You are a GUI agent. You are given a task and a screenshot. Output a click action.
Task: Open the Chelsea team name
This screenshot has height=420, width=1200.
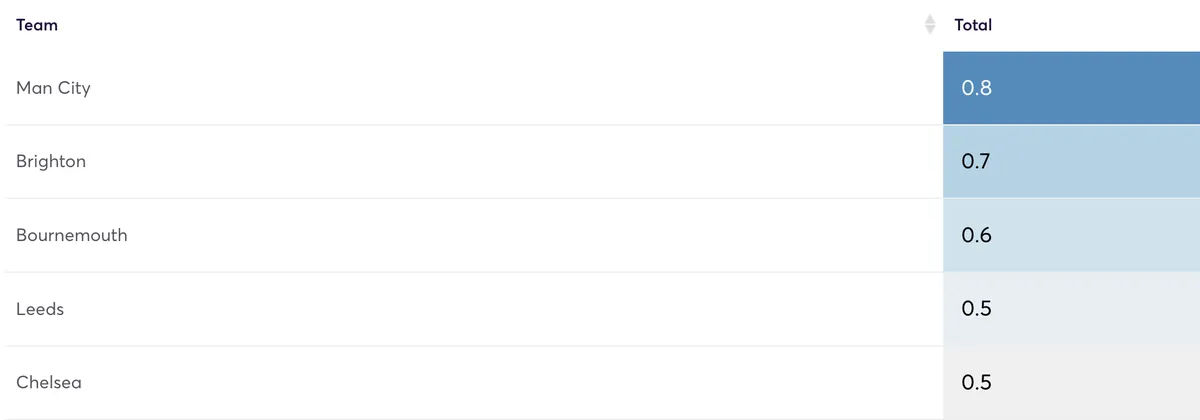[x=49, y=382]
